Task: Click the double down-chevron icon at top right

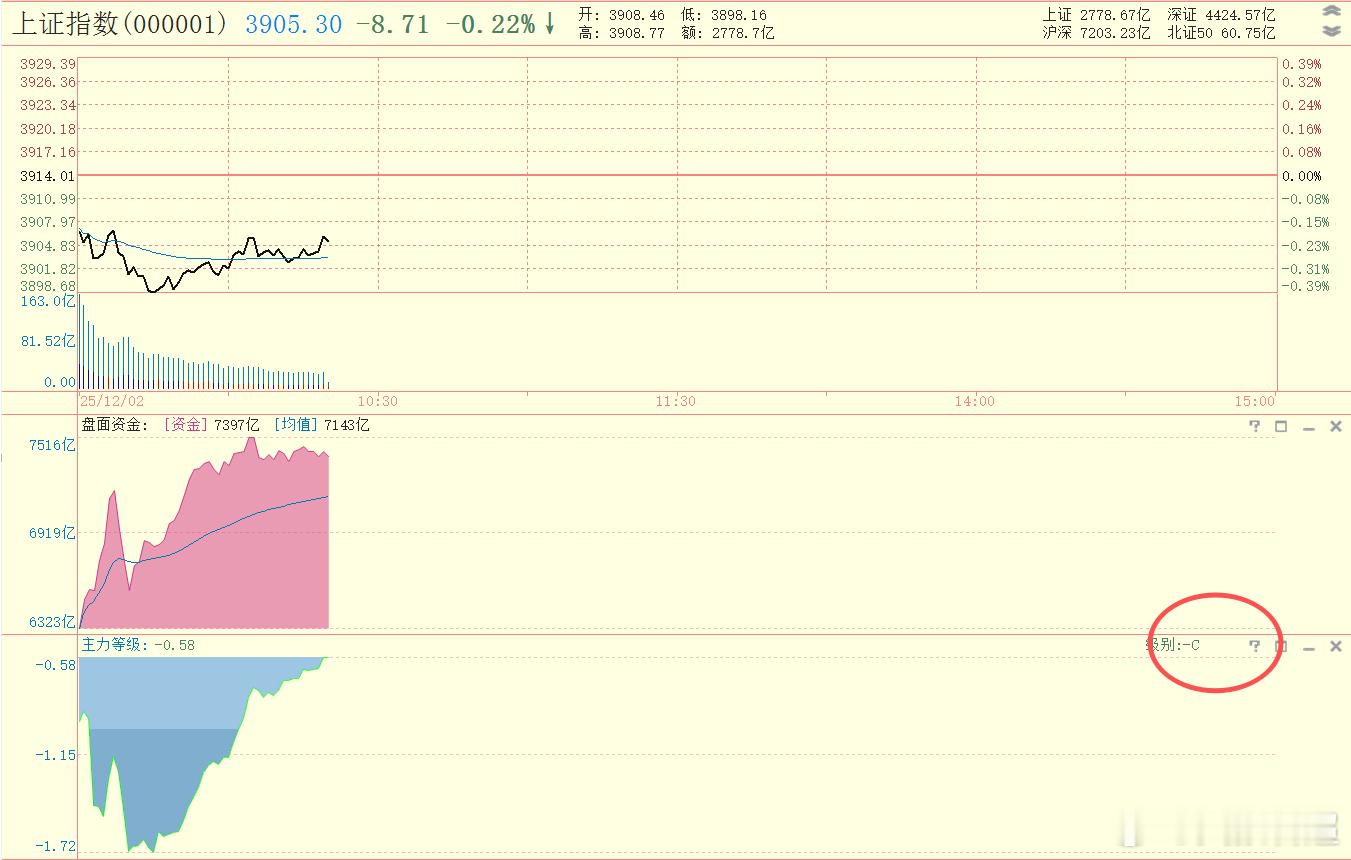Action: click(1331, 31)
